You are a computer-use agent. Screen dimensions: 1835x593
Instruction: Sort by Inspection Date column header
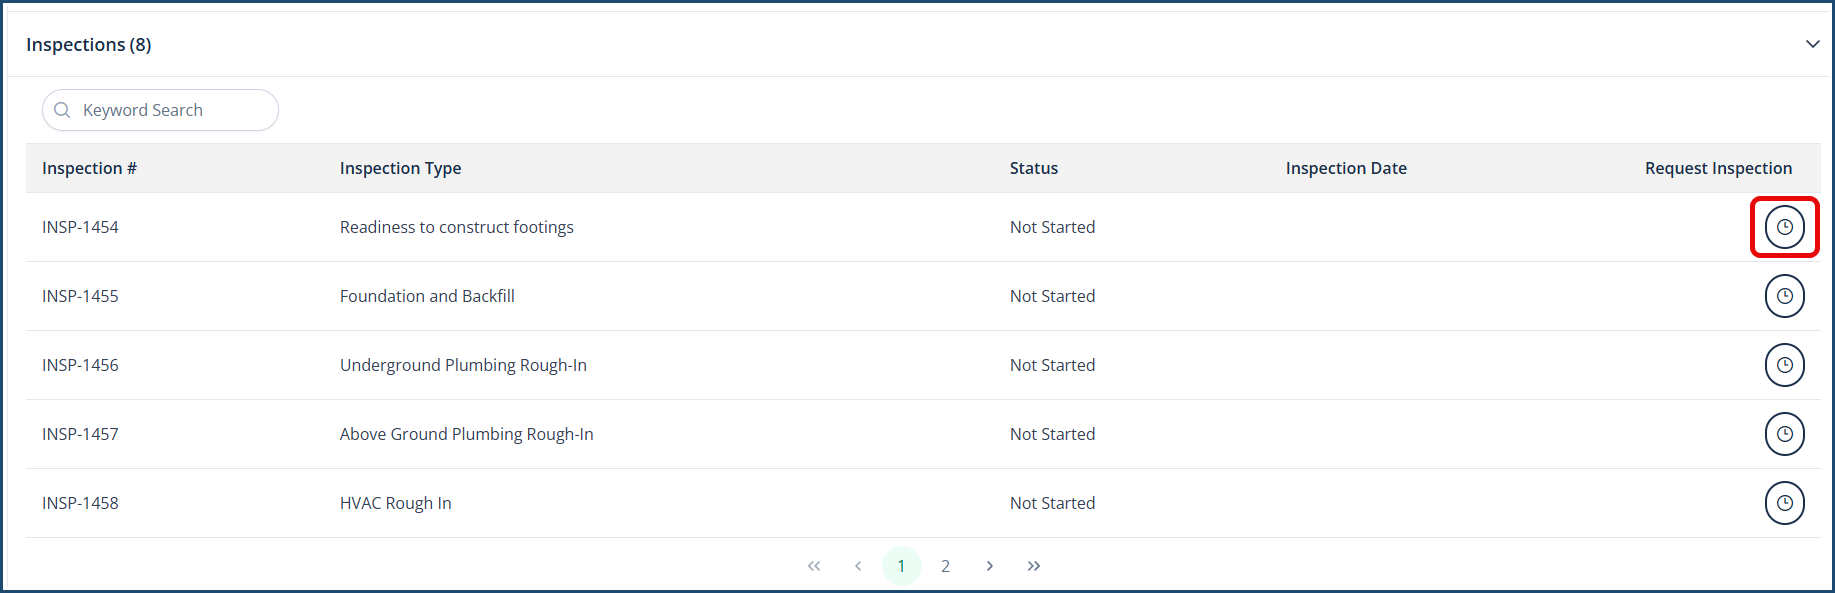tap(1346, 168)
